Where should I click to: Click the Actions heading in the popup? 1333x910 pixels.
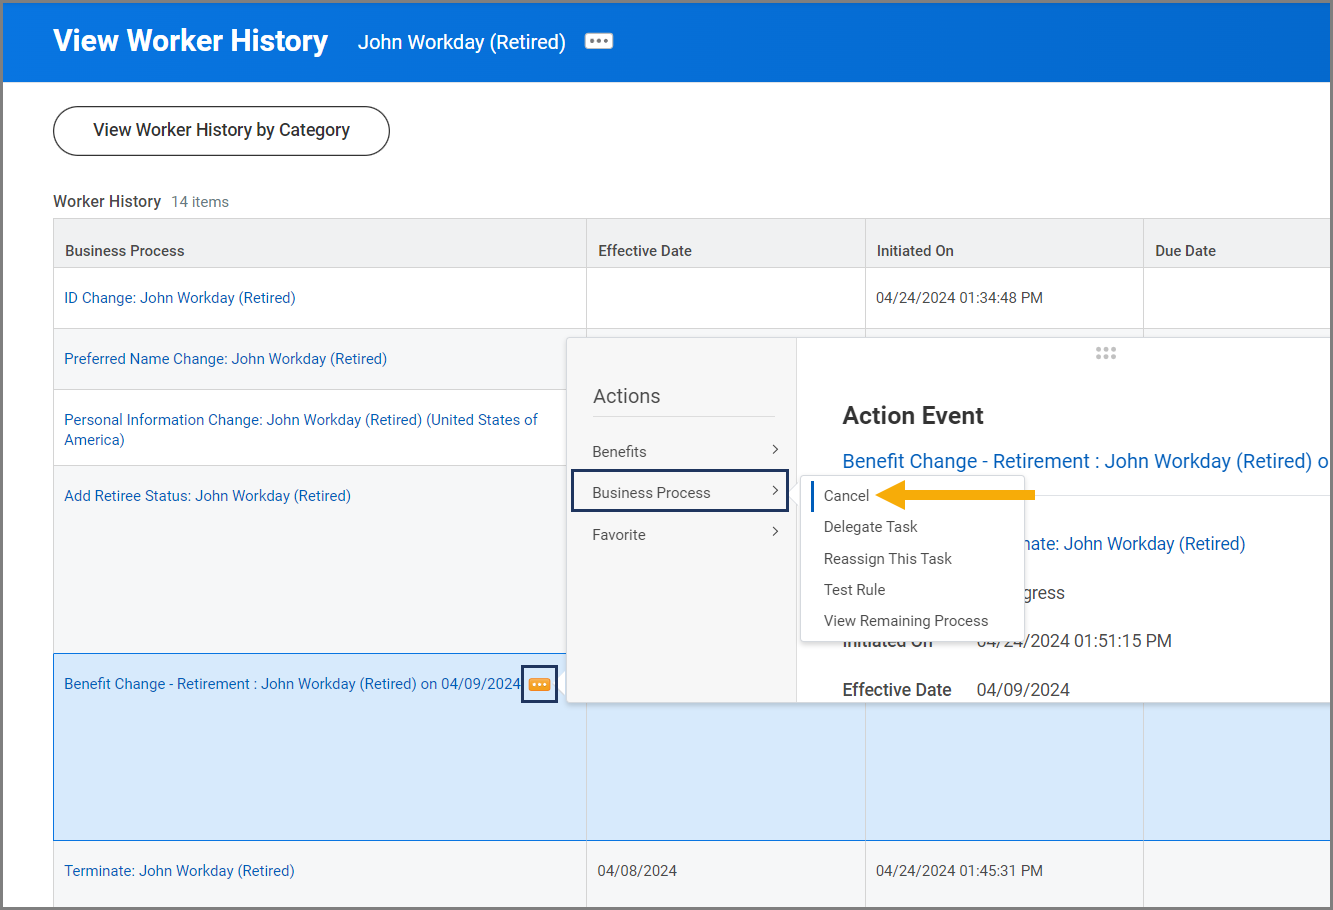point(627,396)
